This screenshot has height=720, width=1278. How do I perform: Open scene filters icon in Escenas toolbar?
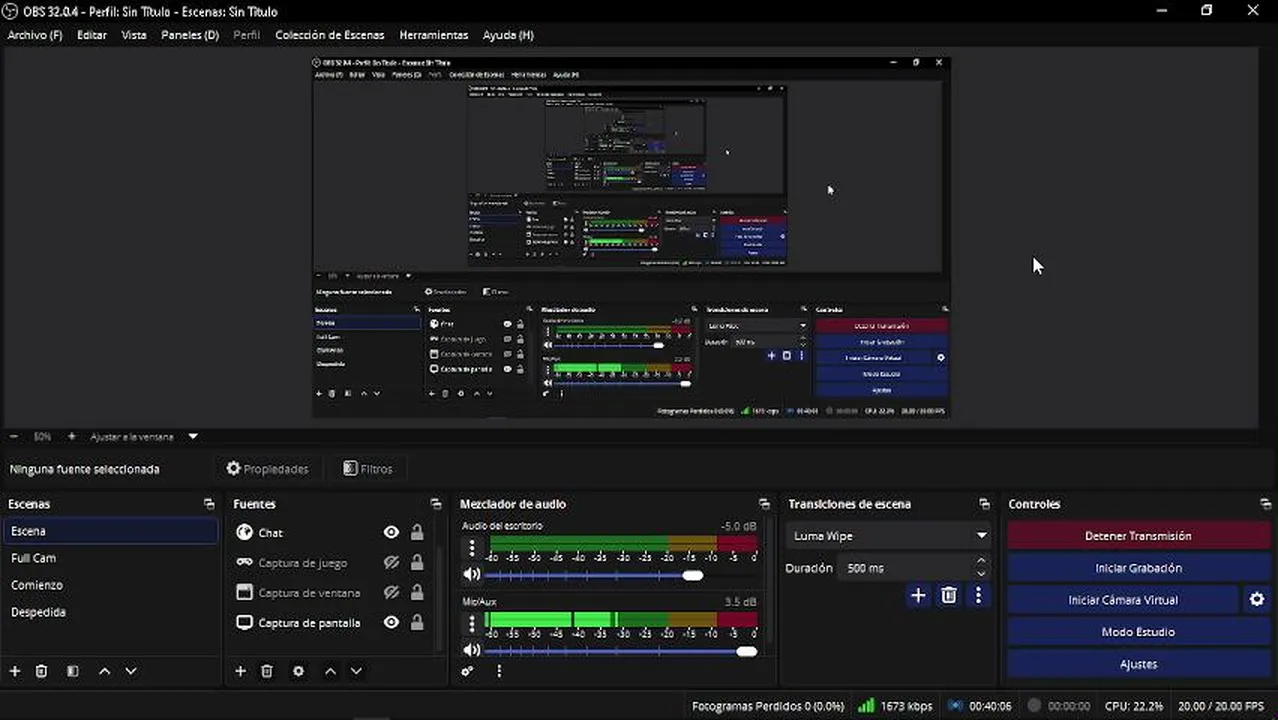72,671
